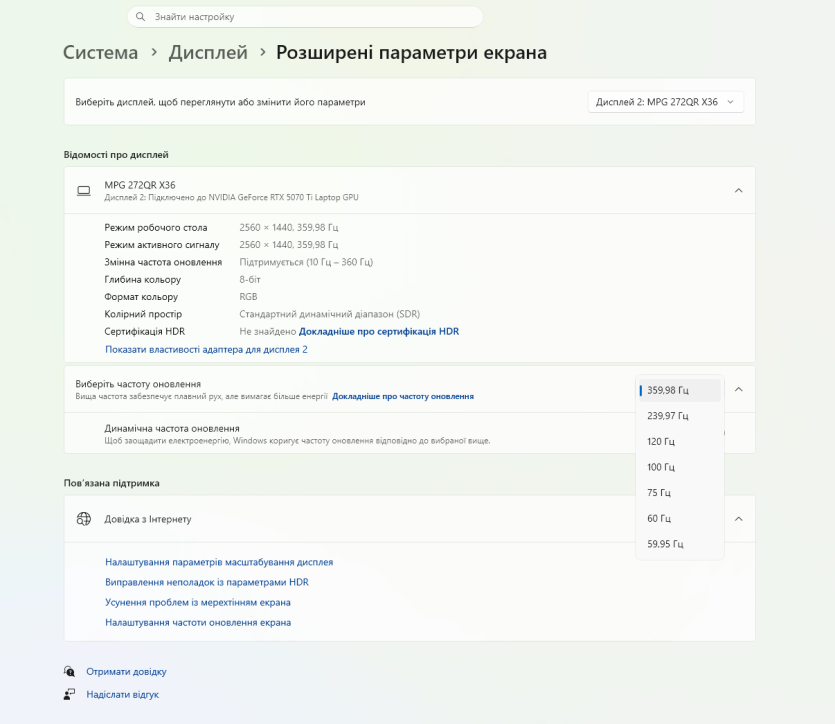Viewport: 835px width, 724px height.
Task: Click the Надіслати відгук feedback icon
Action: pyautogui.click(x=69, y=694)
